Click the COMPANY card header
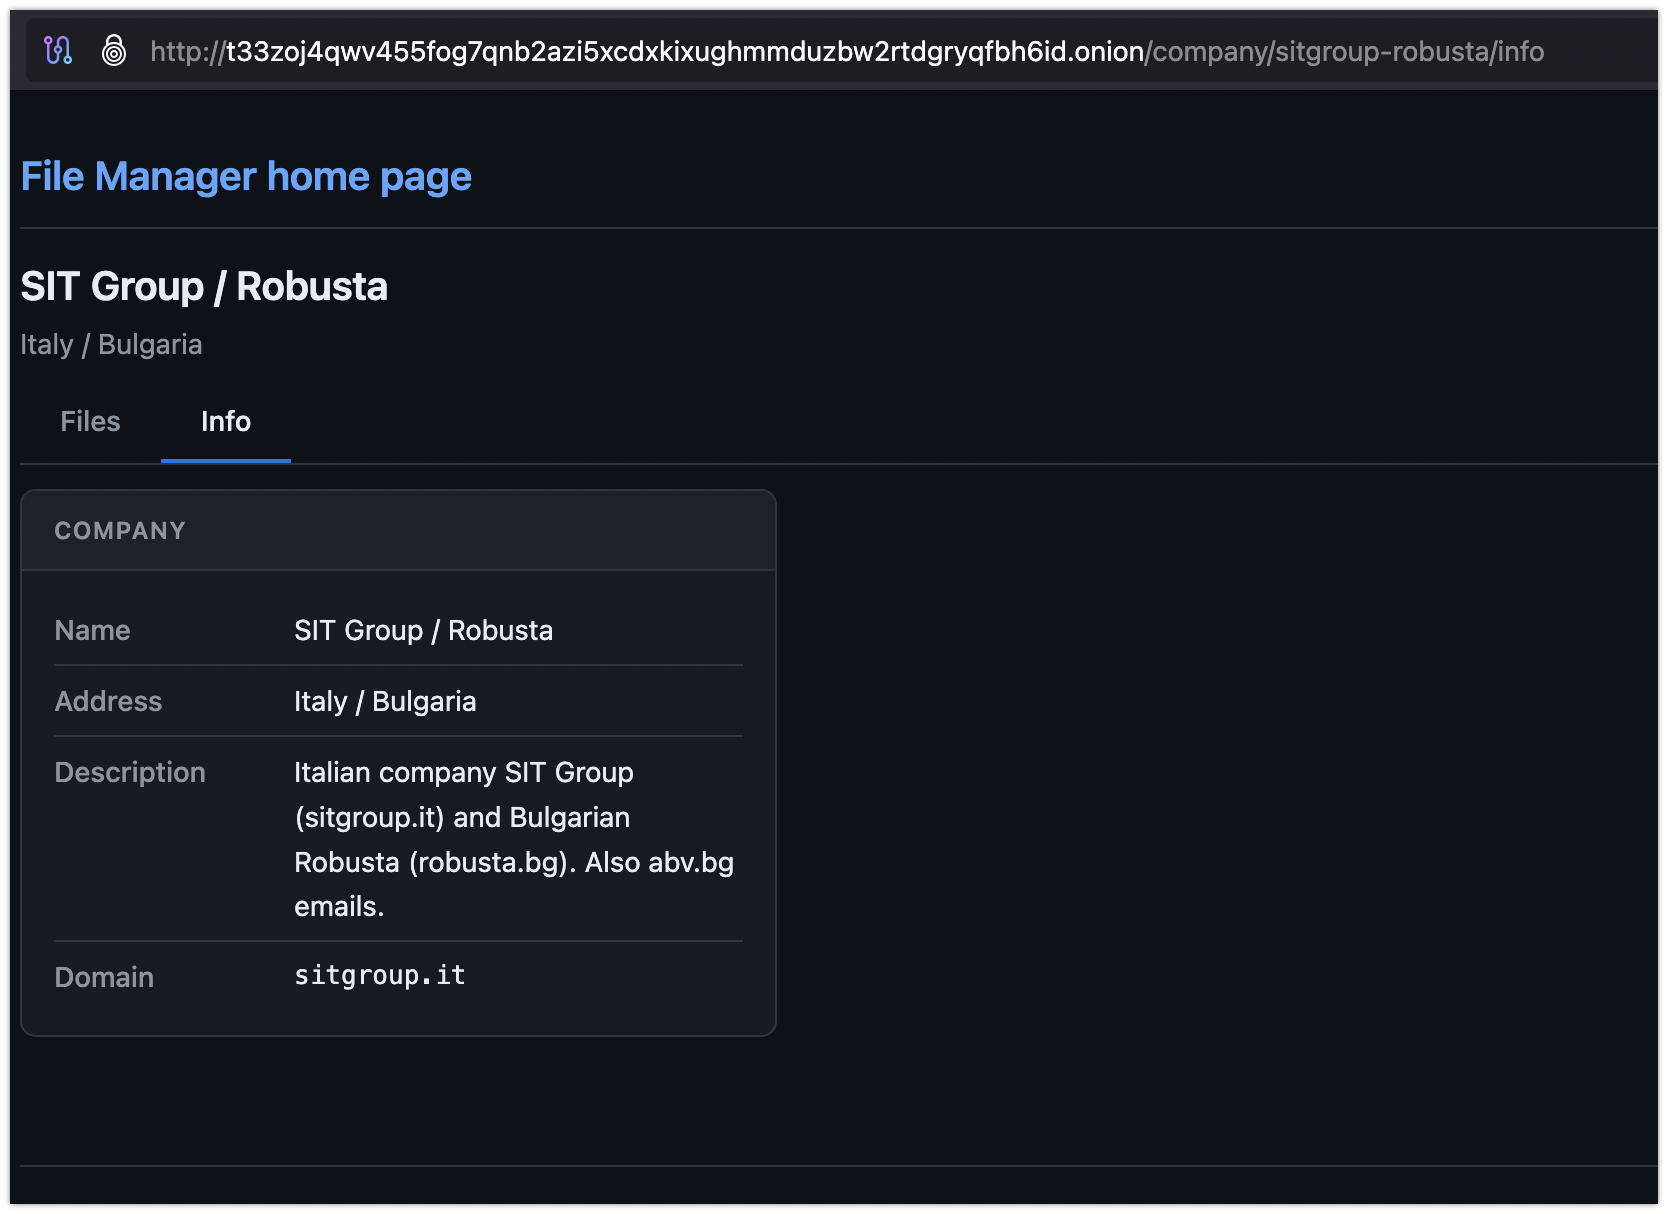This screenshot has width=1668, height=1214. click(398, 531)
